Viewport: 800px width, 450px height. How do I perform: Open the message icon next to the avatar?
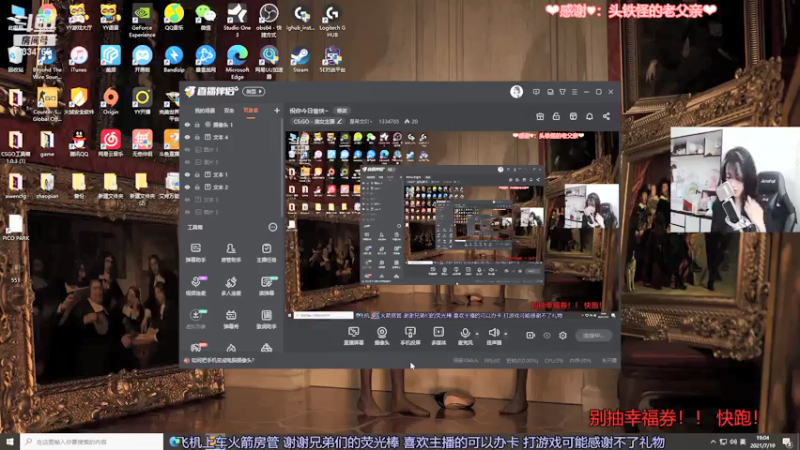coord(536,92)
